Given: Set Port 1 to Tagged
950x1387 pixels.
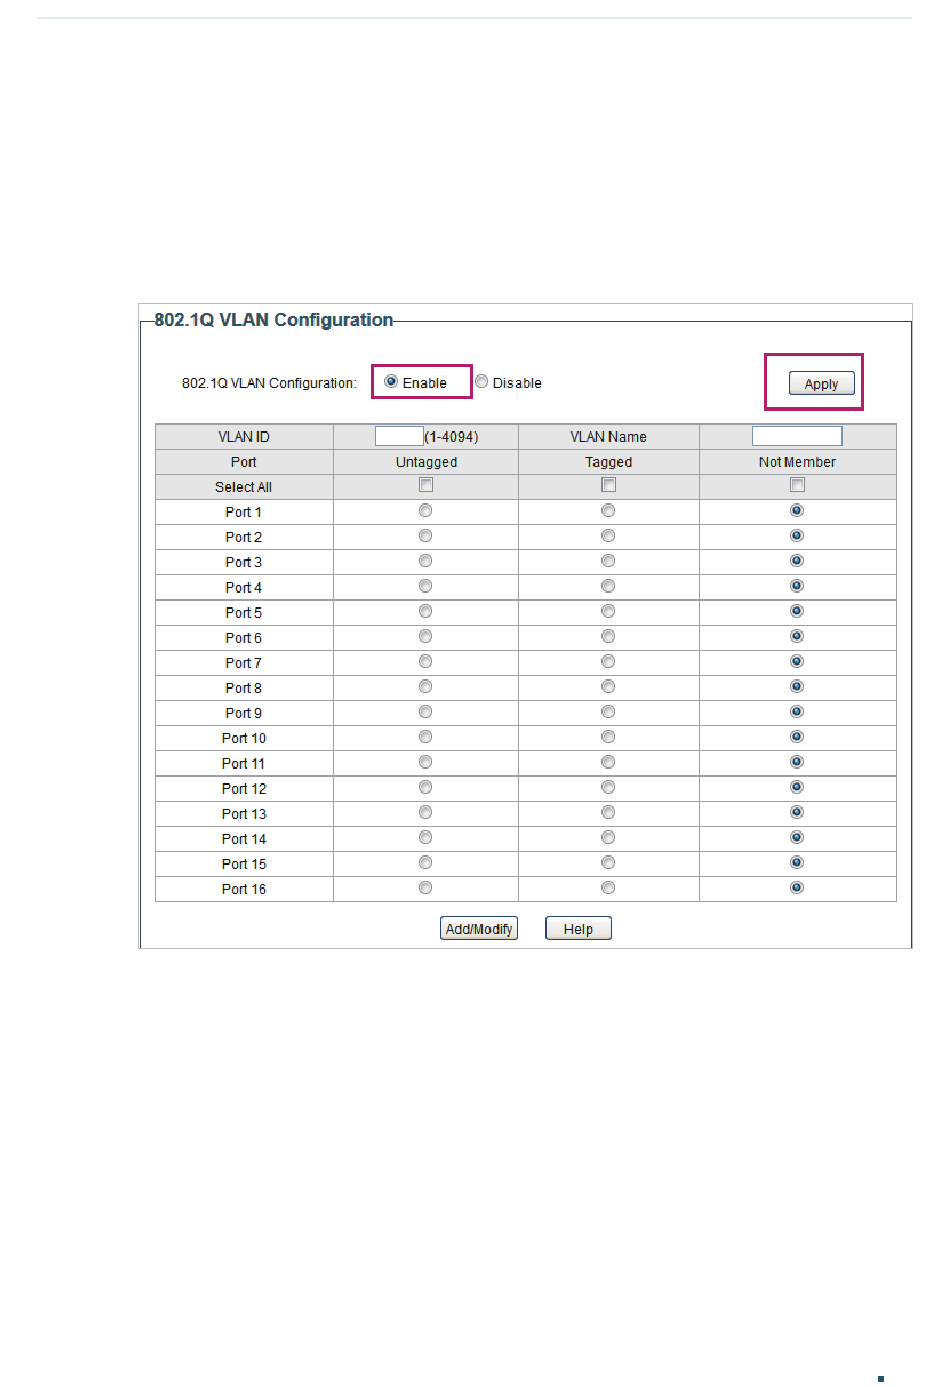Looking at the screenshot, I should pyautogui.click(x=608, y=510).
